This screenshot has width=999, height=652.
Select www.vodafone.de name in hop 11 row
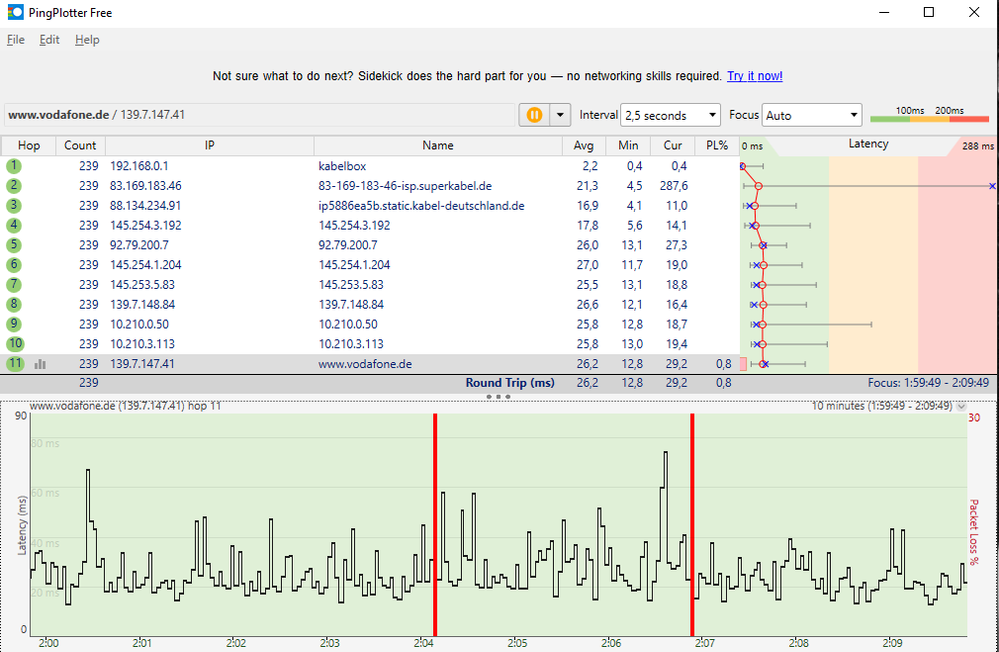pyautogui.click(x=365, y=364)
